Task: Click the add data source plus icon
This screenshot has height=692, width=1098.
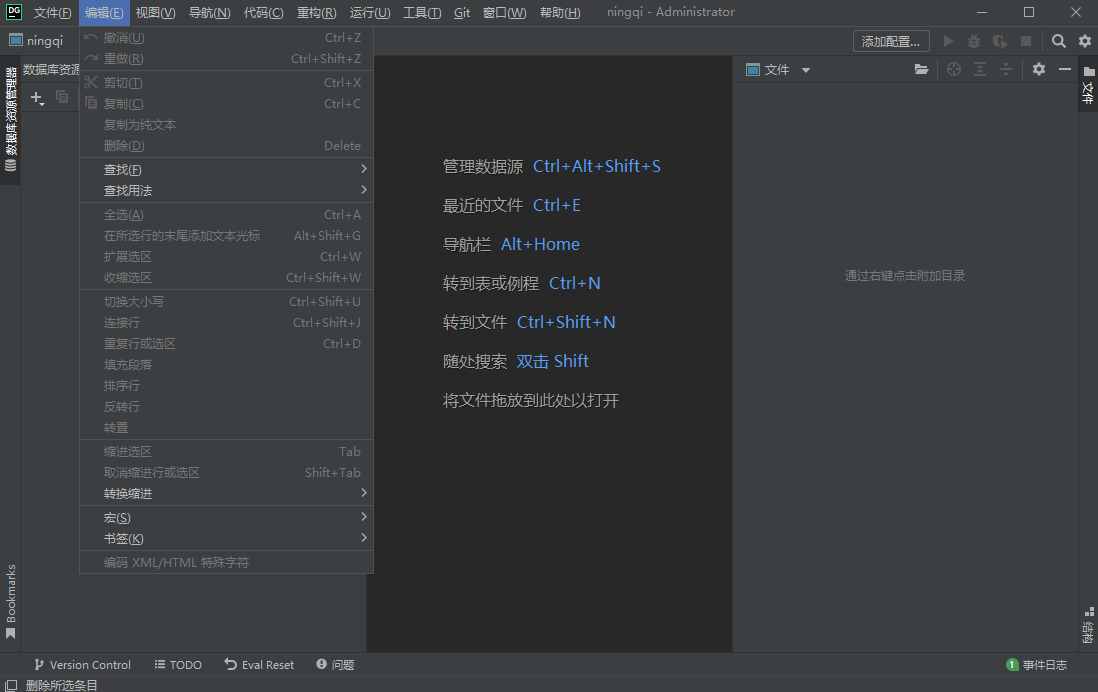Action: coord(37,97)
